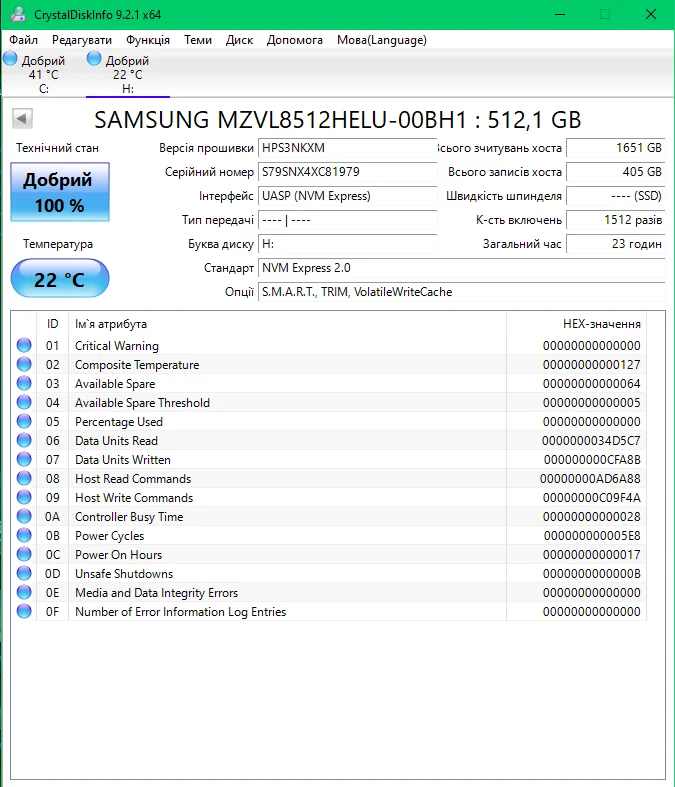Click the hex value 00000000C09F4A

point(592,498)
